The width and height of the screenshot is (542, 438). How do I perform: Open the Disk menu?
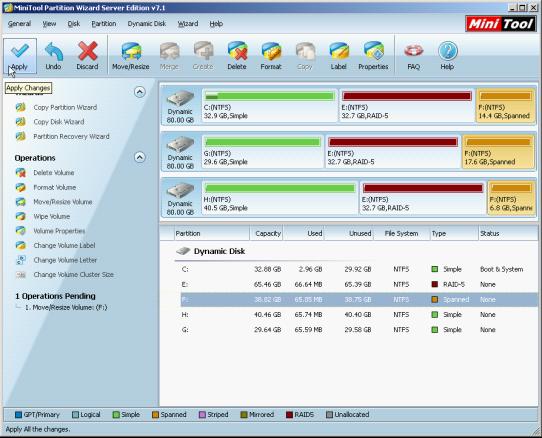click(74, 24)
